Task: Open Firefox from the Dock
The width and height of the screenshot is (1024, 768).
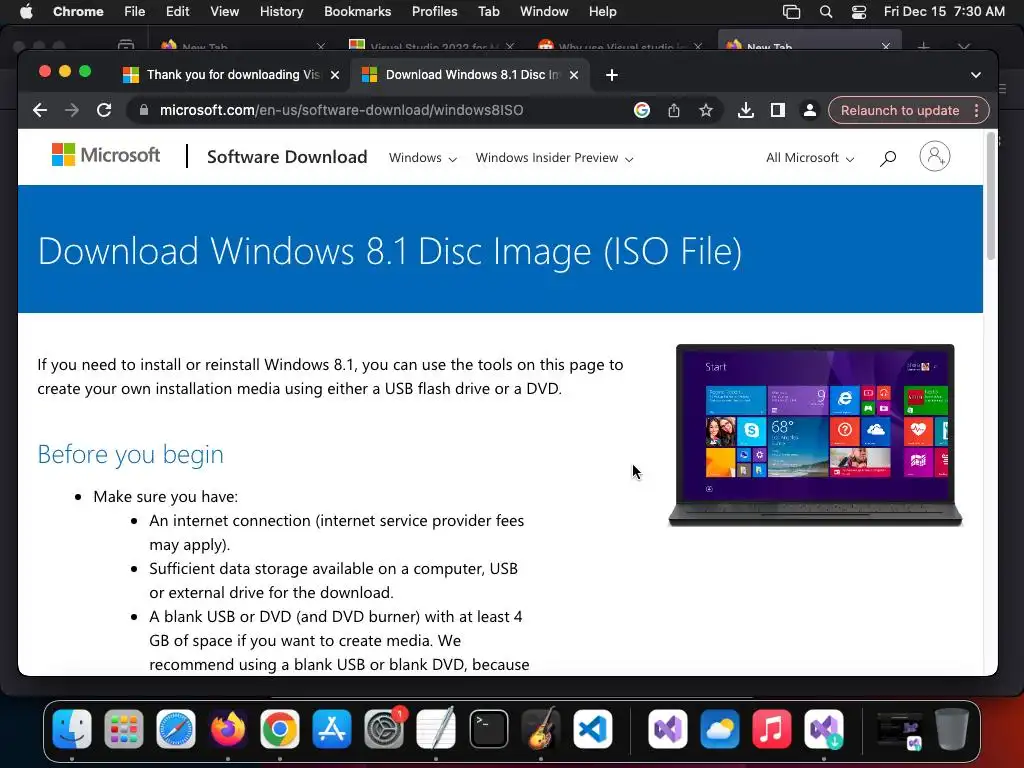Action: [228, 729]
